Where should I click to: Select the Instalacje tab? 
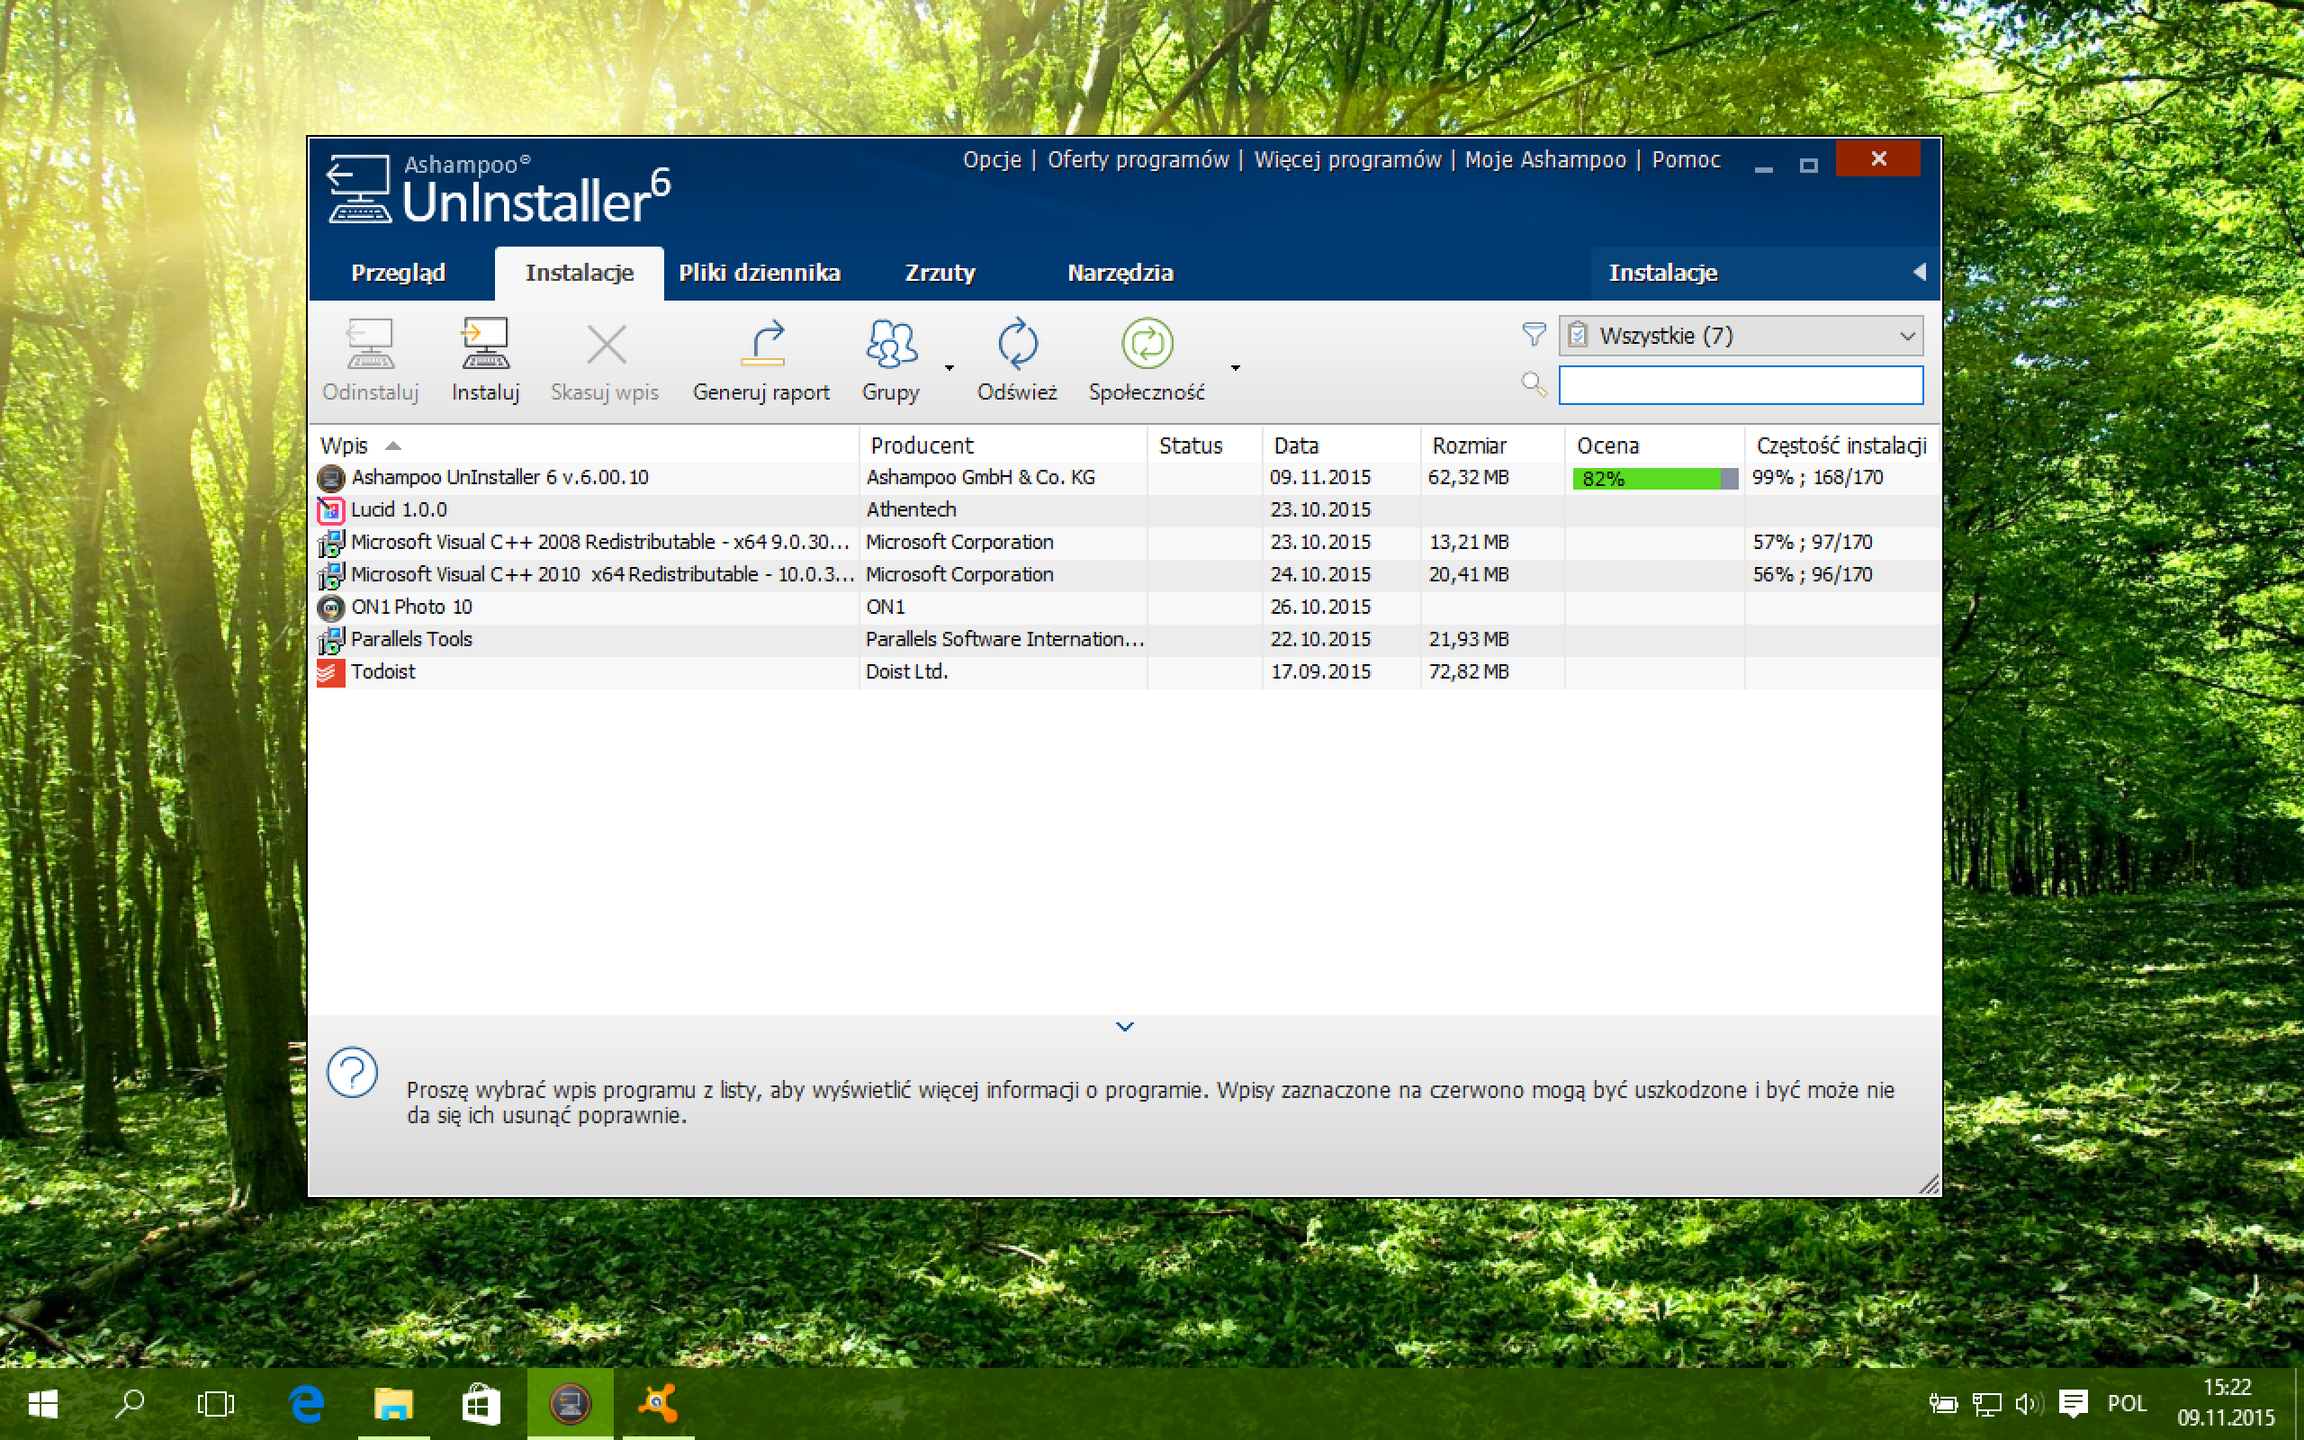coord(579,273)
